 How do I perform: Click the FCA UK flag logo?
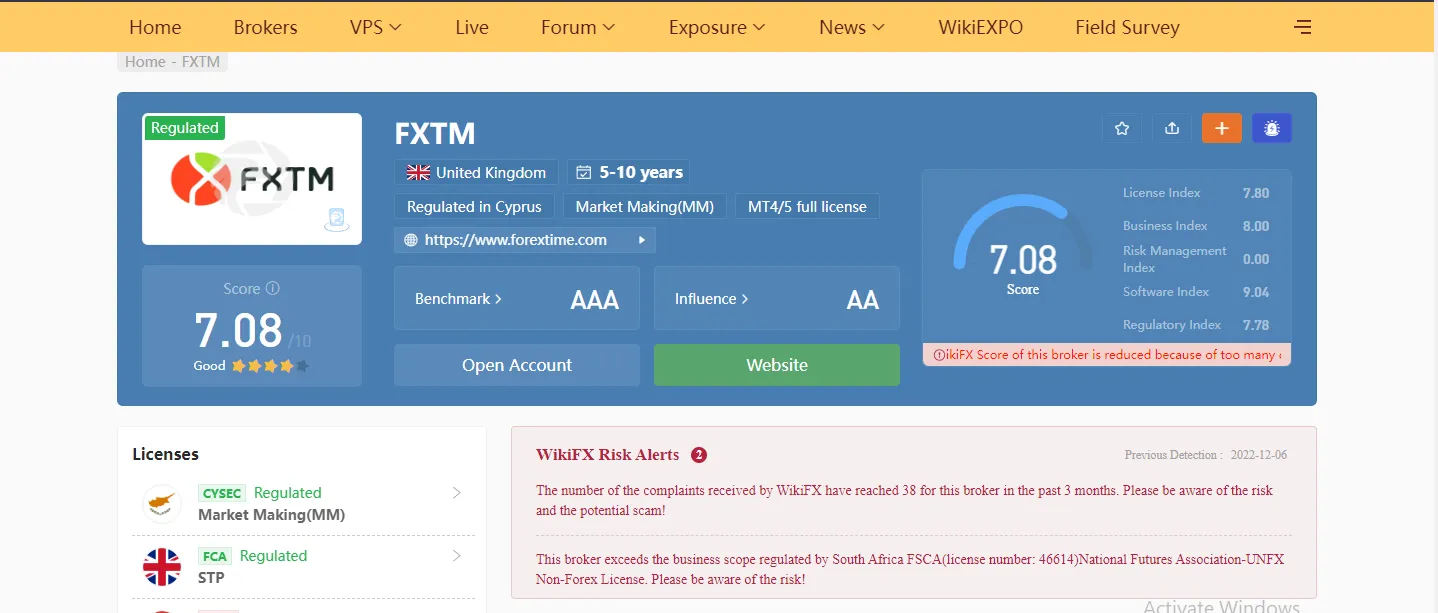pyautogui.click(x=161, y=567)
